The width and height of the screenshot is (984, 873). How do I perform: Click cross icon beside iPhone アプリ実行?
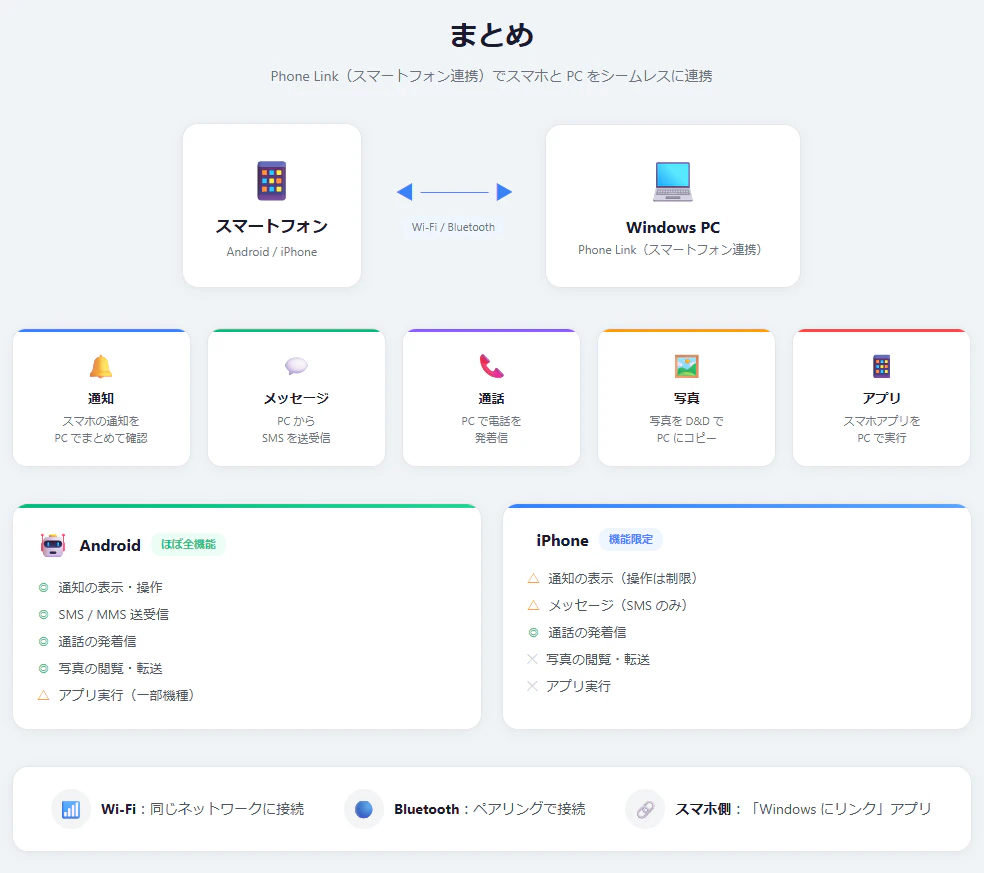[x=533, y=686]
